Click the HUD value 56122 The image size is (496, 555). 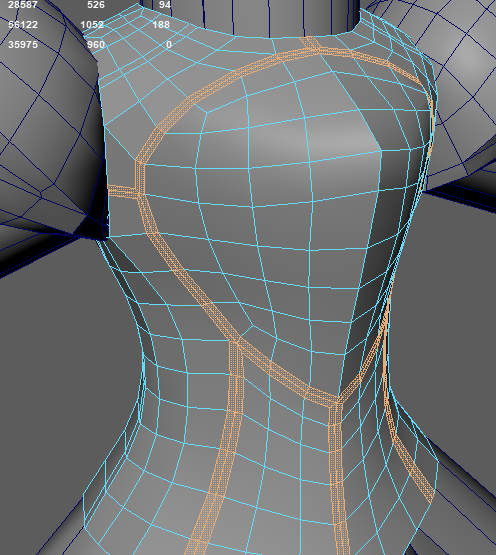tap(23, 25)
